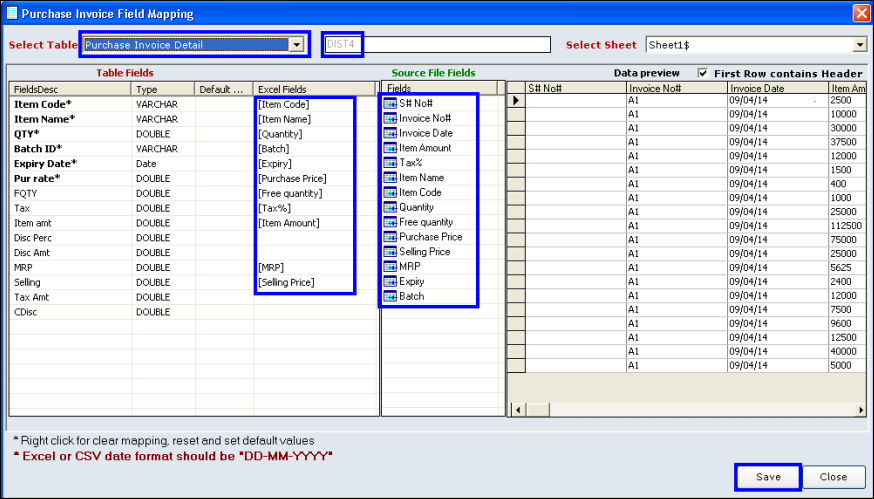The height and width of the screenshot is (499, 874).
Task: Select the Item Name* table field row
Action: click(194, 119)
